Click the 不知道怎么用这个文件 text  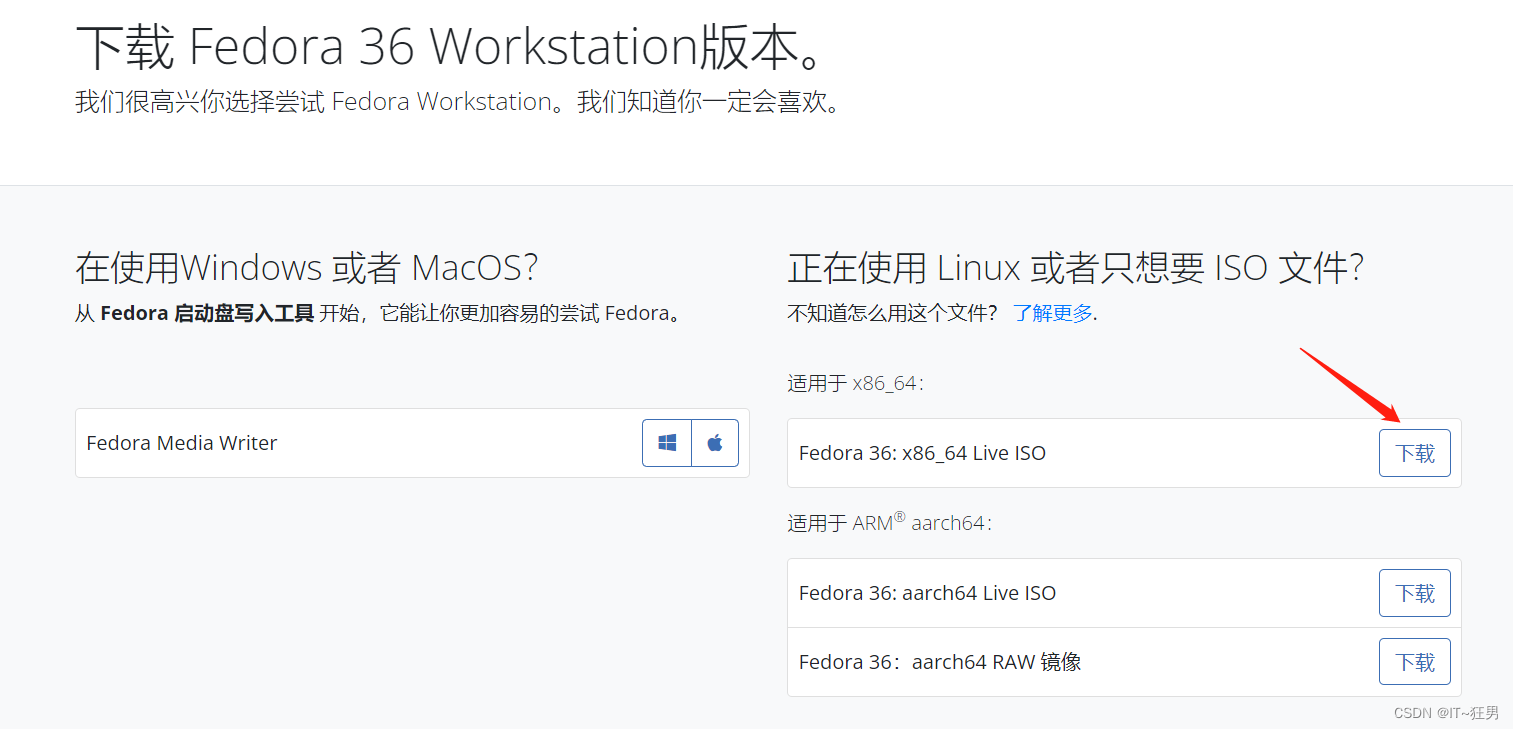coord(892,313)
